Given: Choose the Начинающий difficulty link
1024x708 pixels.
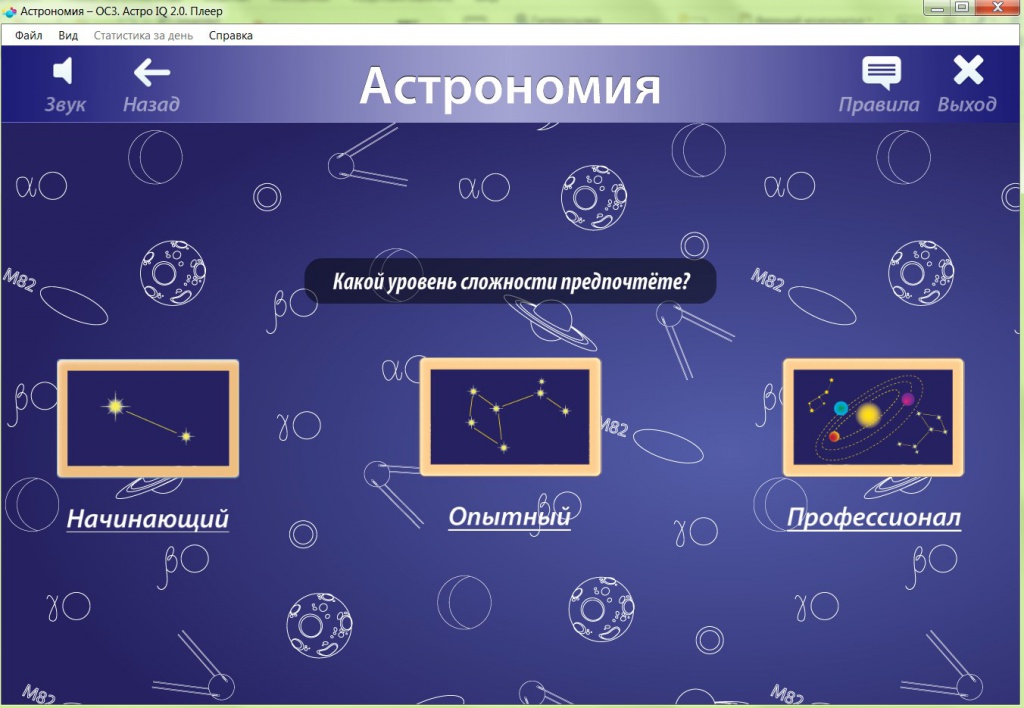Looking at the screenshot, I should click(148, 519).
